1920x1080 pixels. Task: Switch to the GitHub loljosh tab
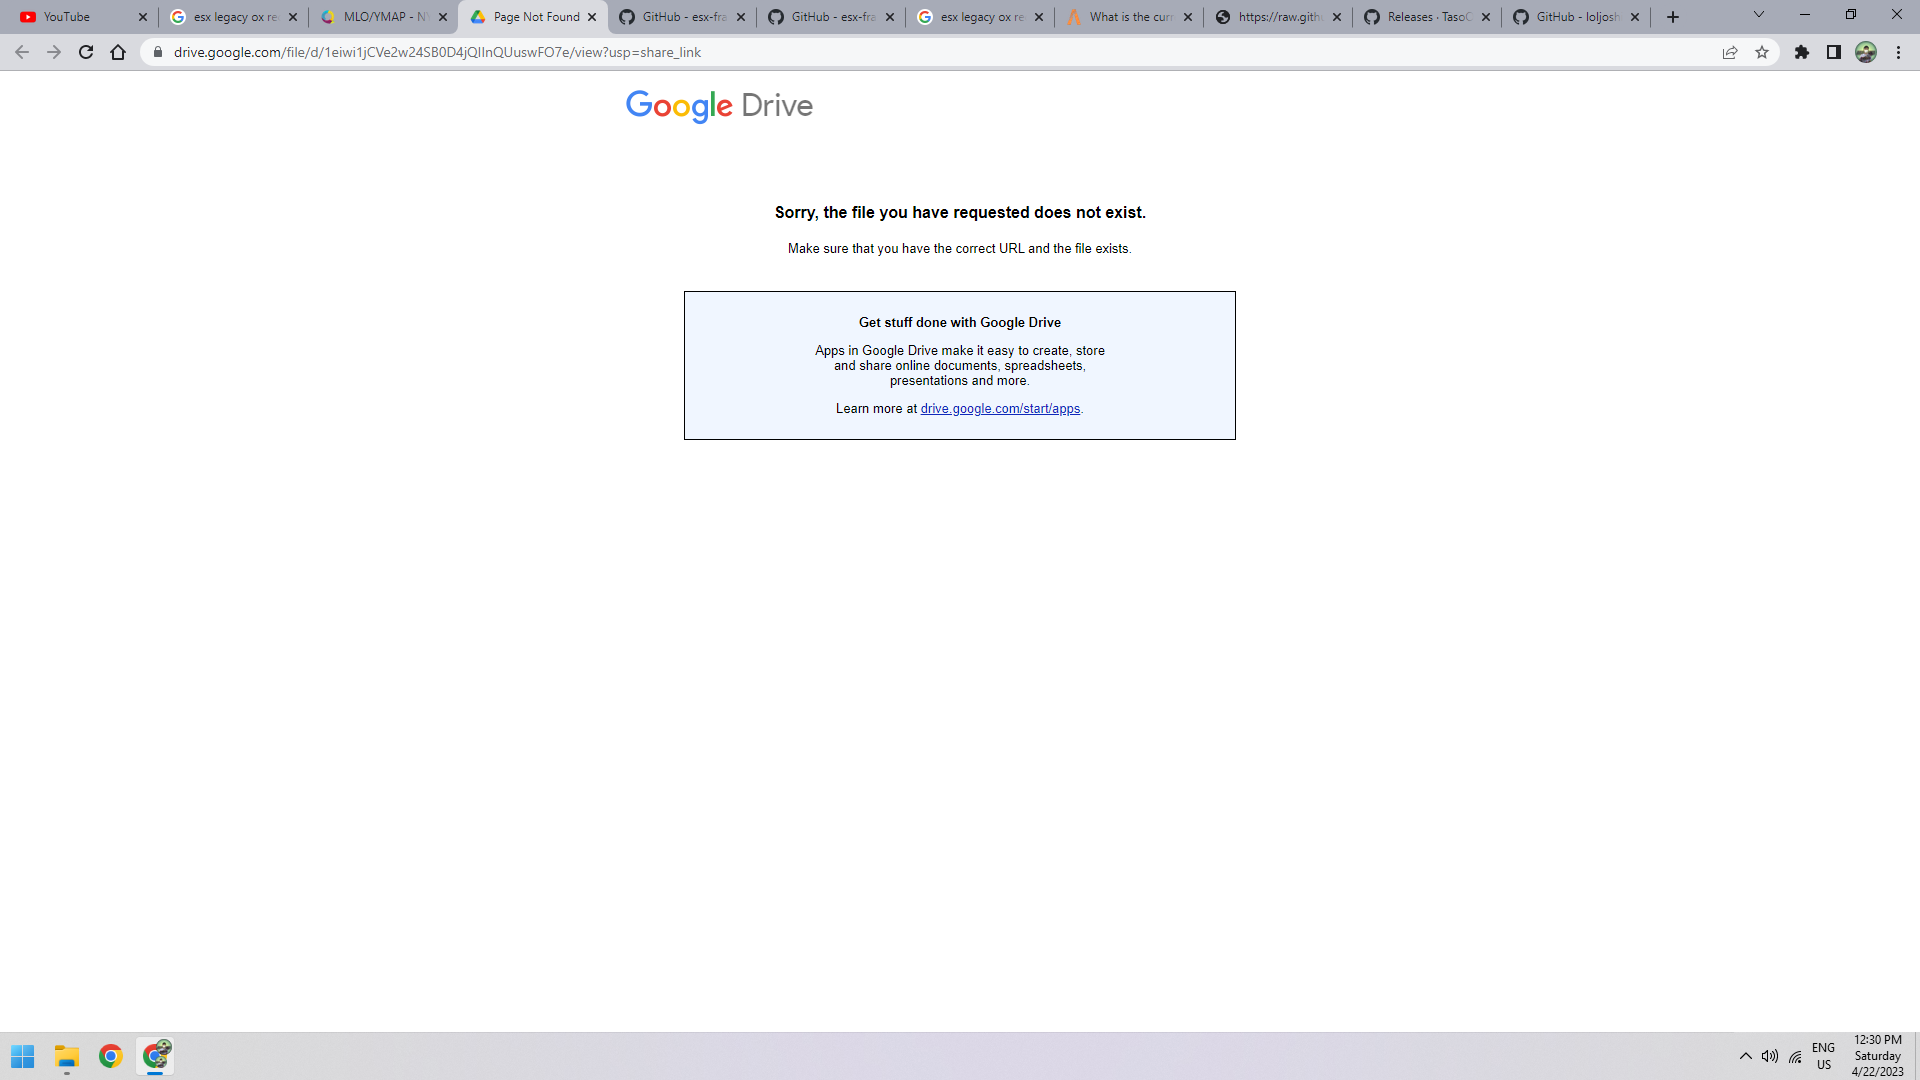pyautogui.click(x=1577, y=17)
